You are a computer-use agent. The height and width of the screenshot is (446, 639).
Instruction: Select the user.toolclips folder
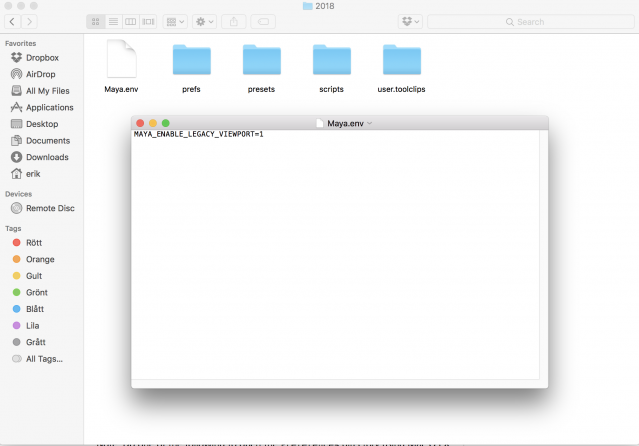pyautogui.click(x=402, y=60)
